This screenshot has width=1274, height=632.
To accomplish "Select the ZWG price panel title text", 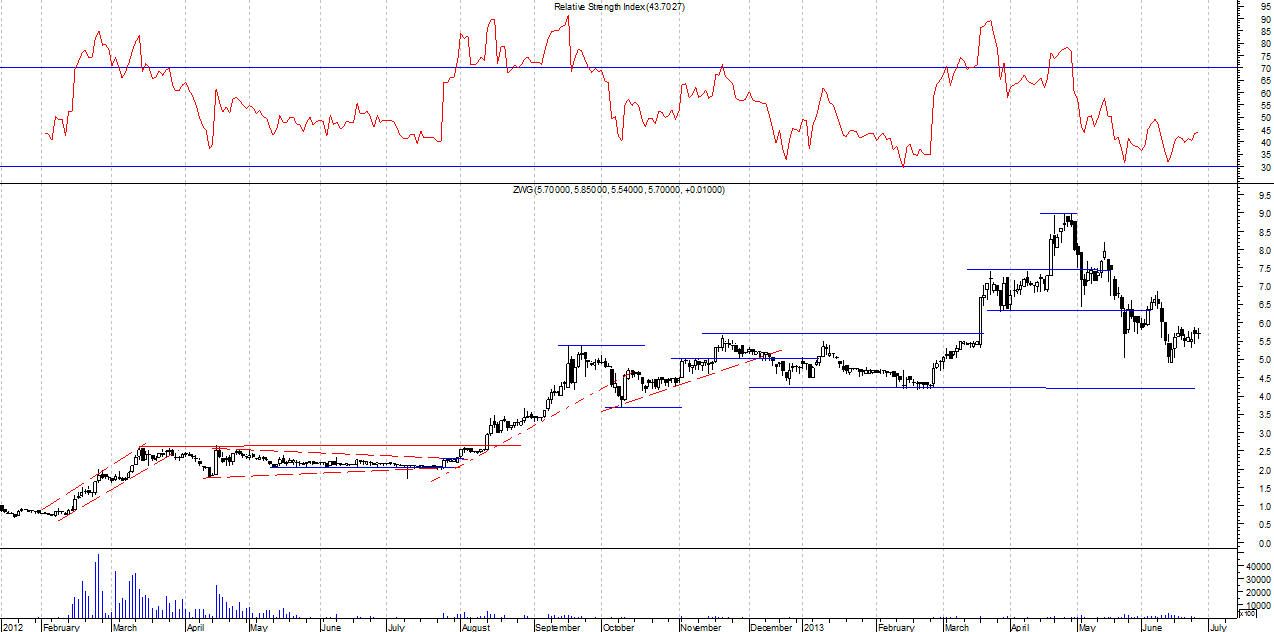I will 628,189.
